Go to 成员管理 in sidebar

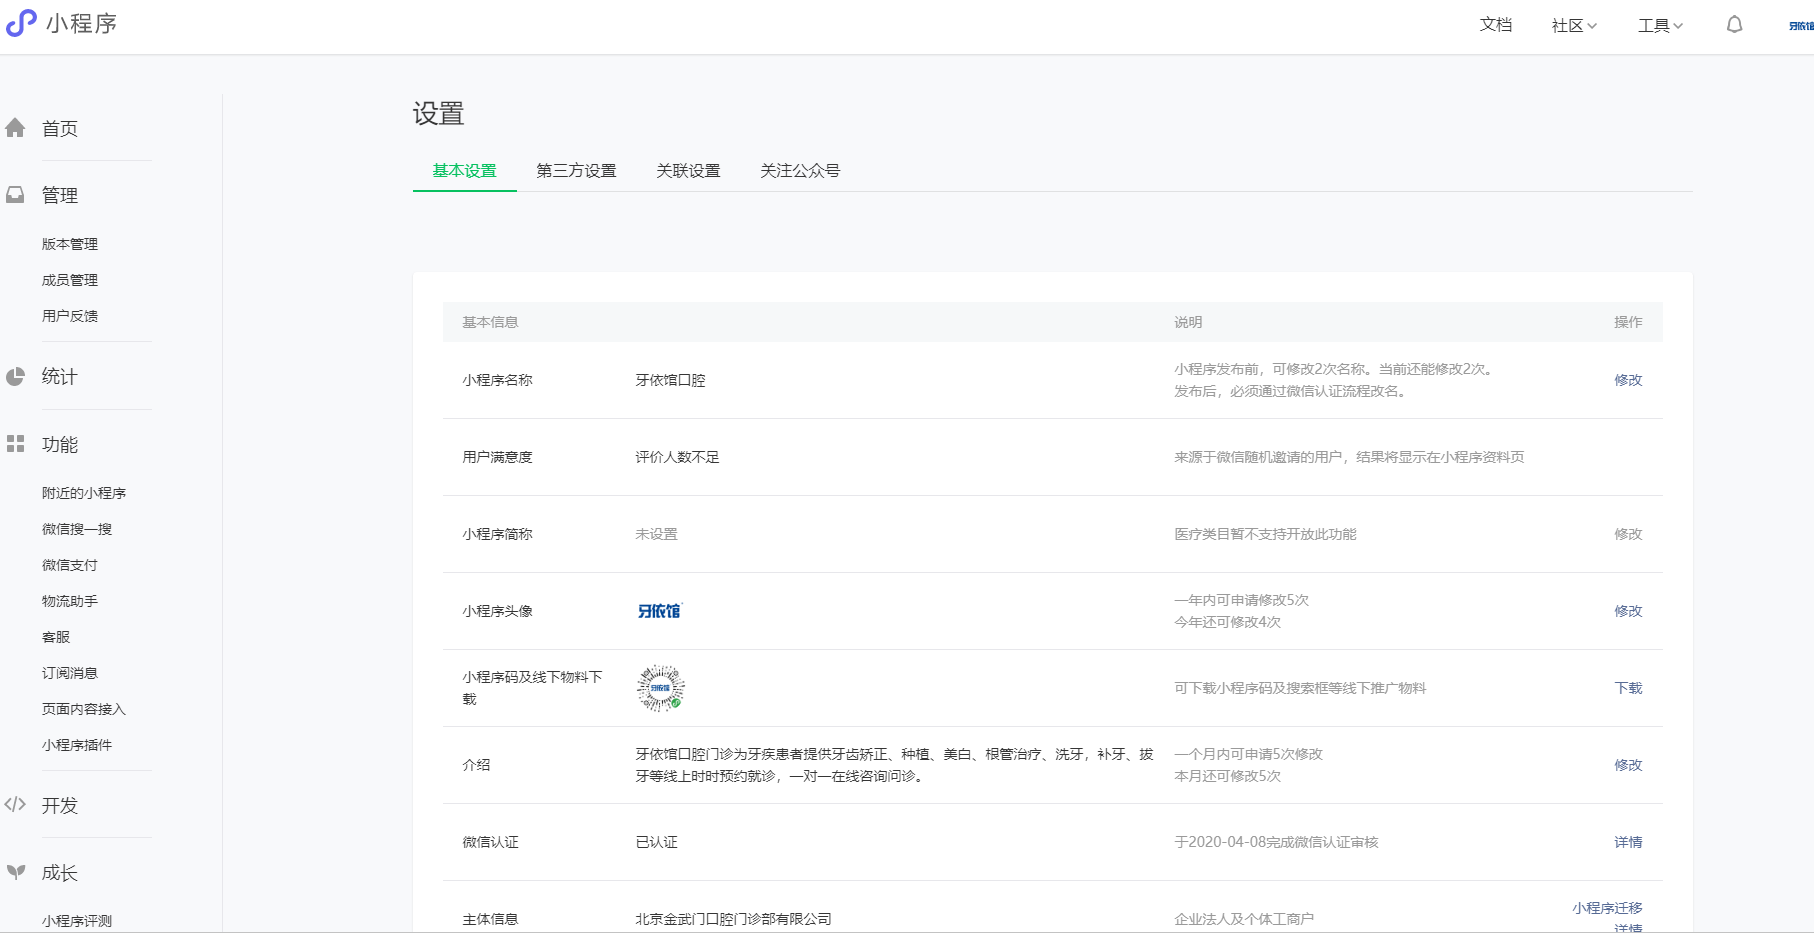(x=70, y=280)
